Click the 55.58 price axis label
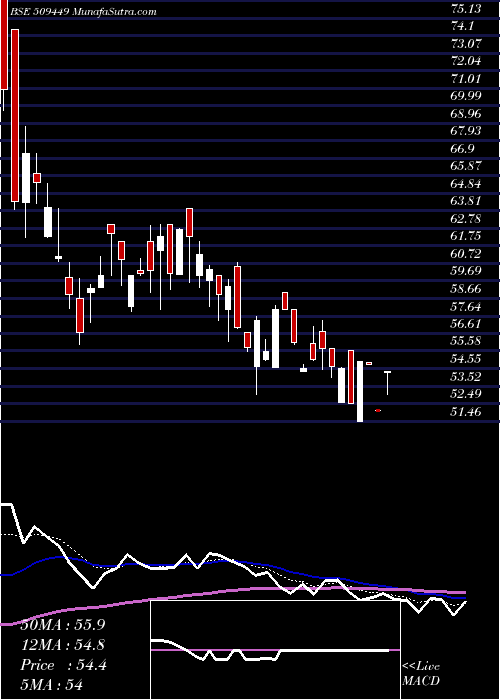Screen dimensions: 500x700 (466, 341)
